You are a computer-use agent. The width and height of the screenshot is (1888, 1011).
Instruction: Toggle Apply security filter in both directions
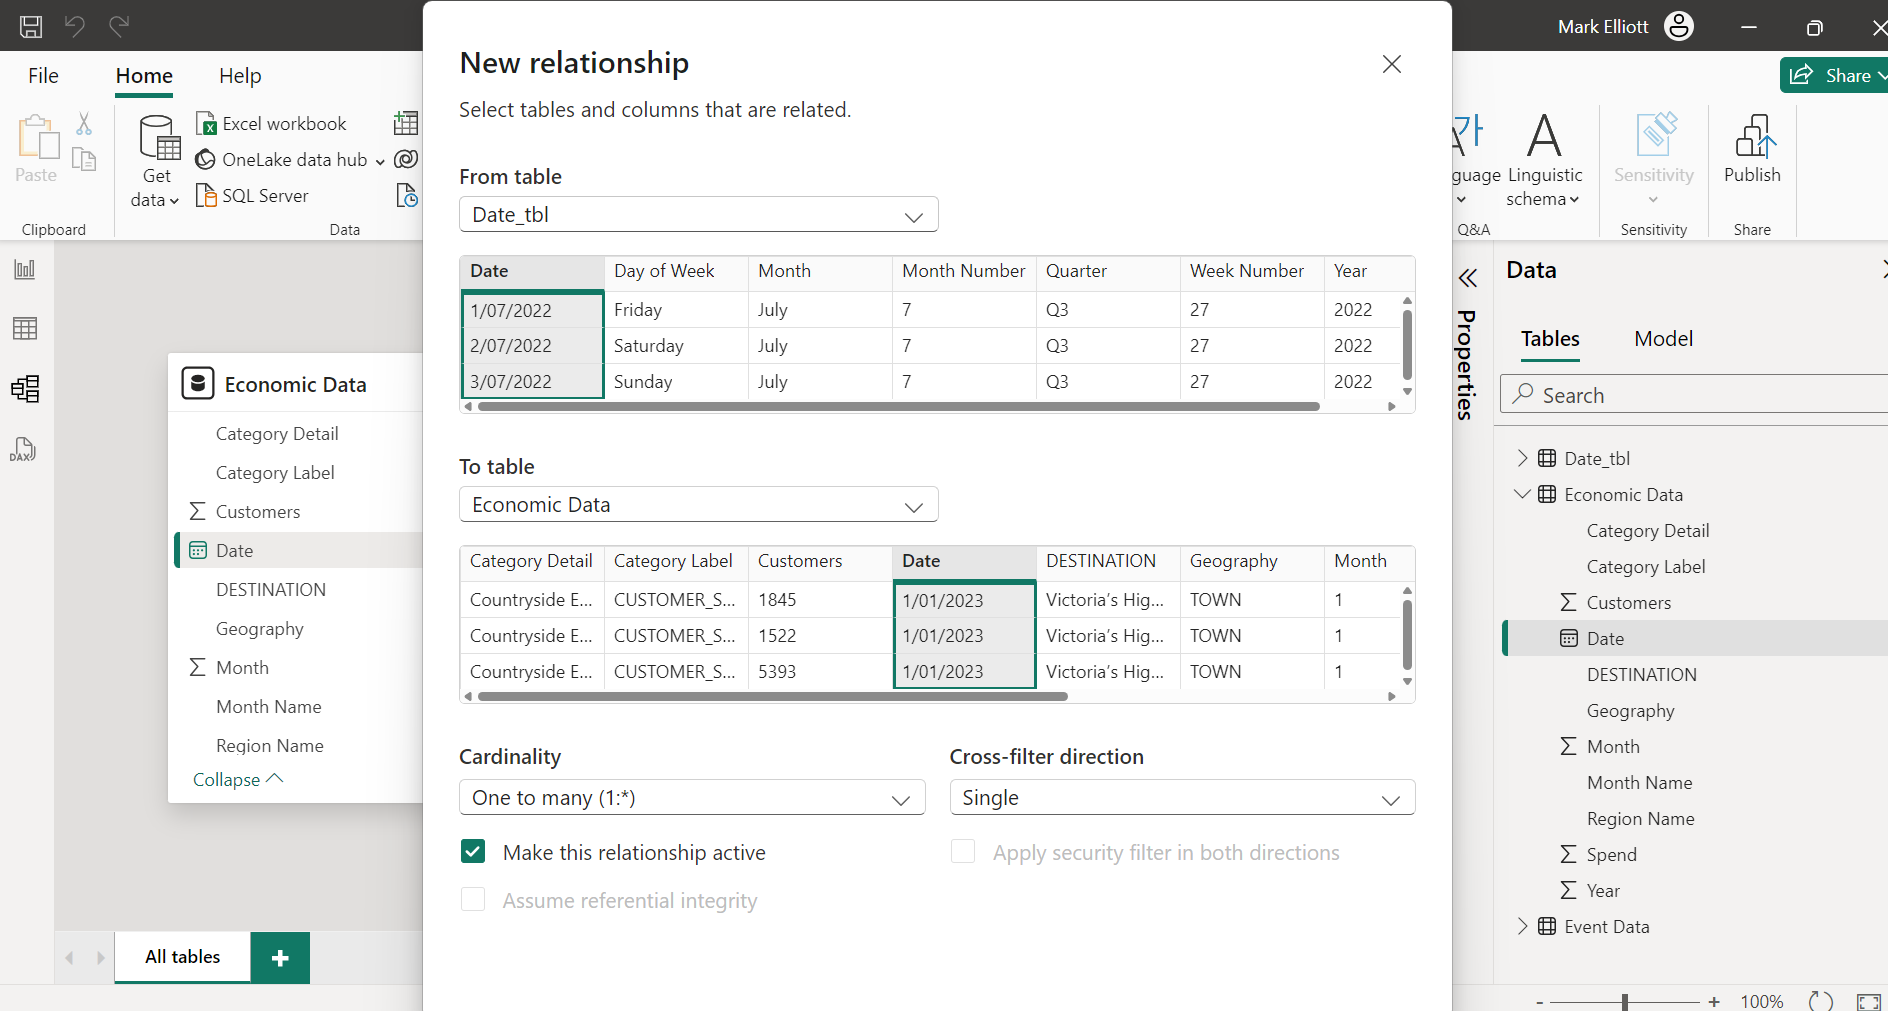963,851
